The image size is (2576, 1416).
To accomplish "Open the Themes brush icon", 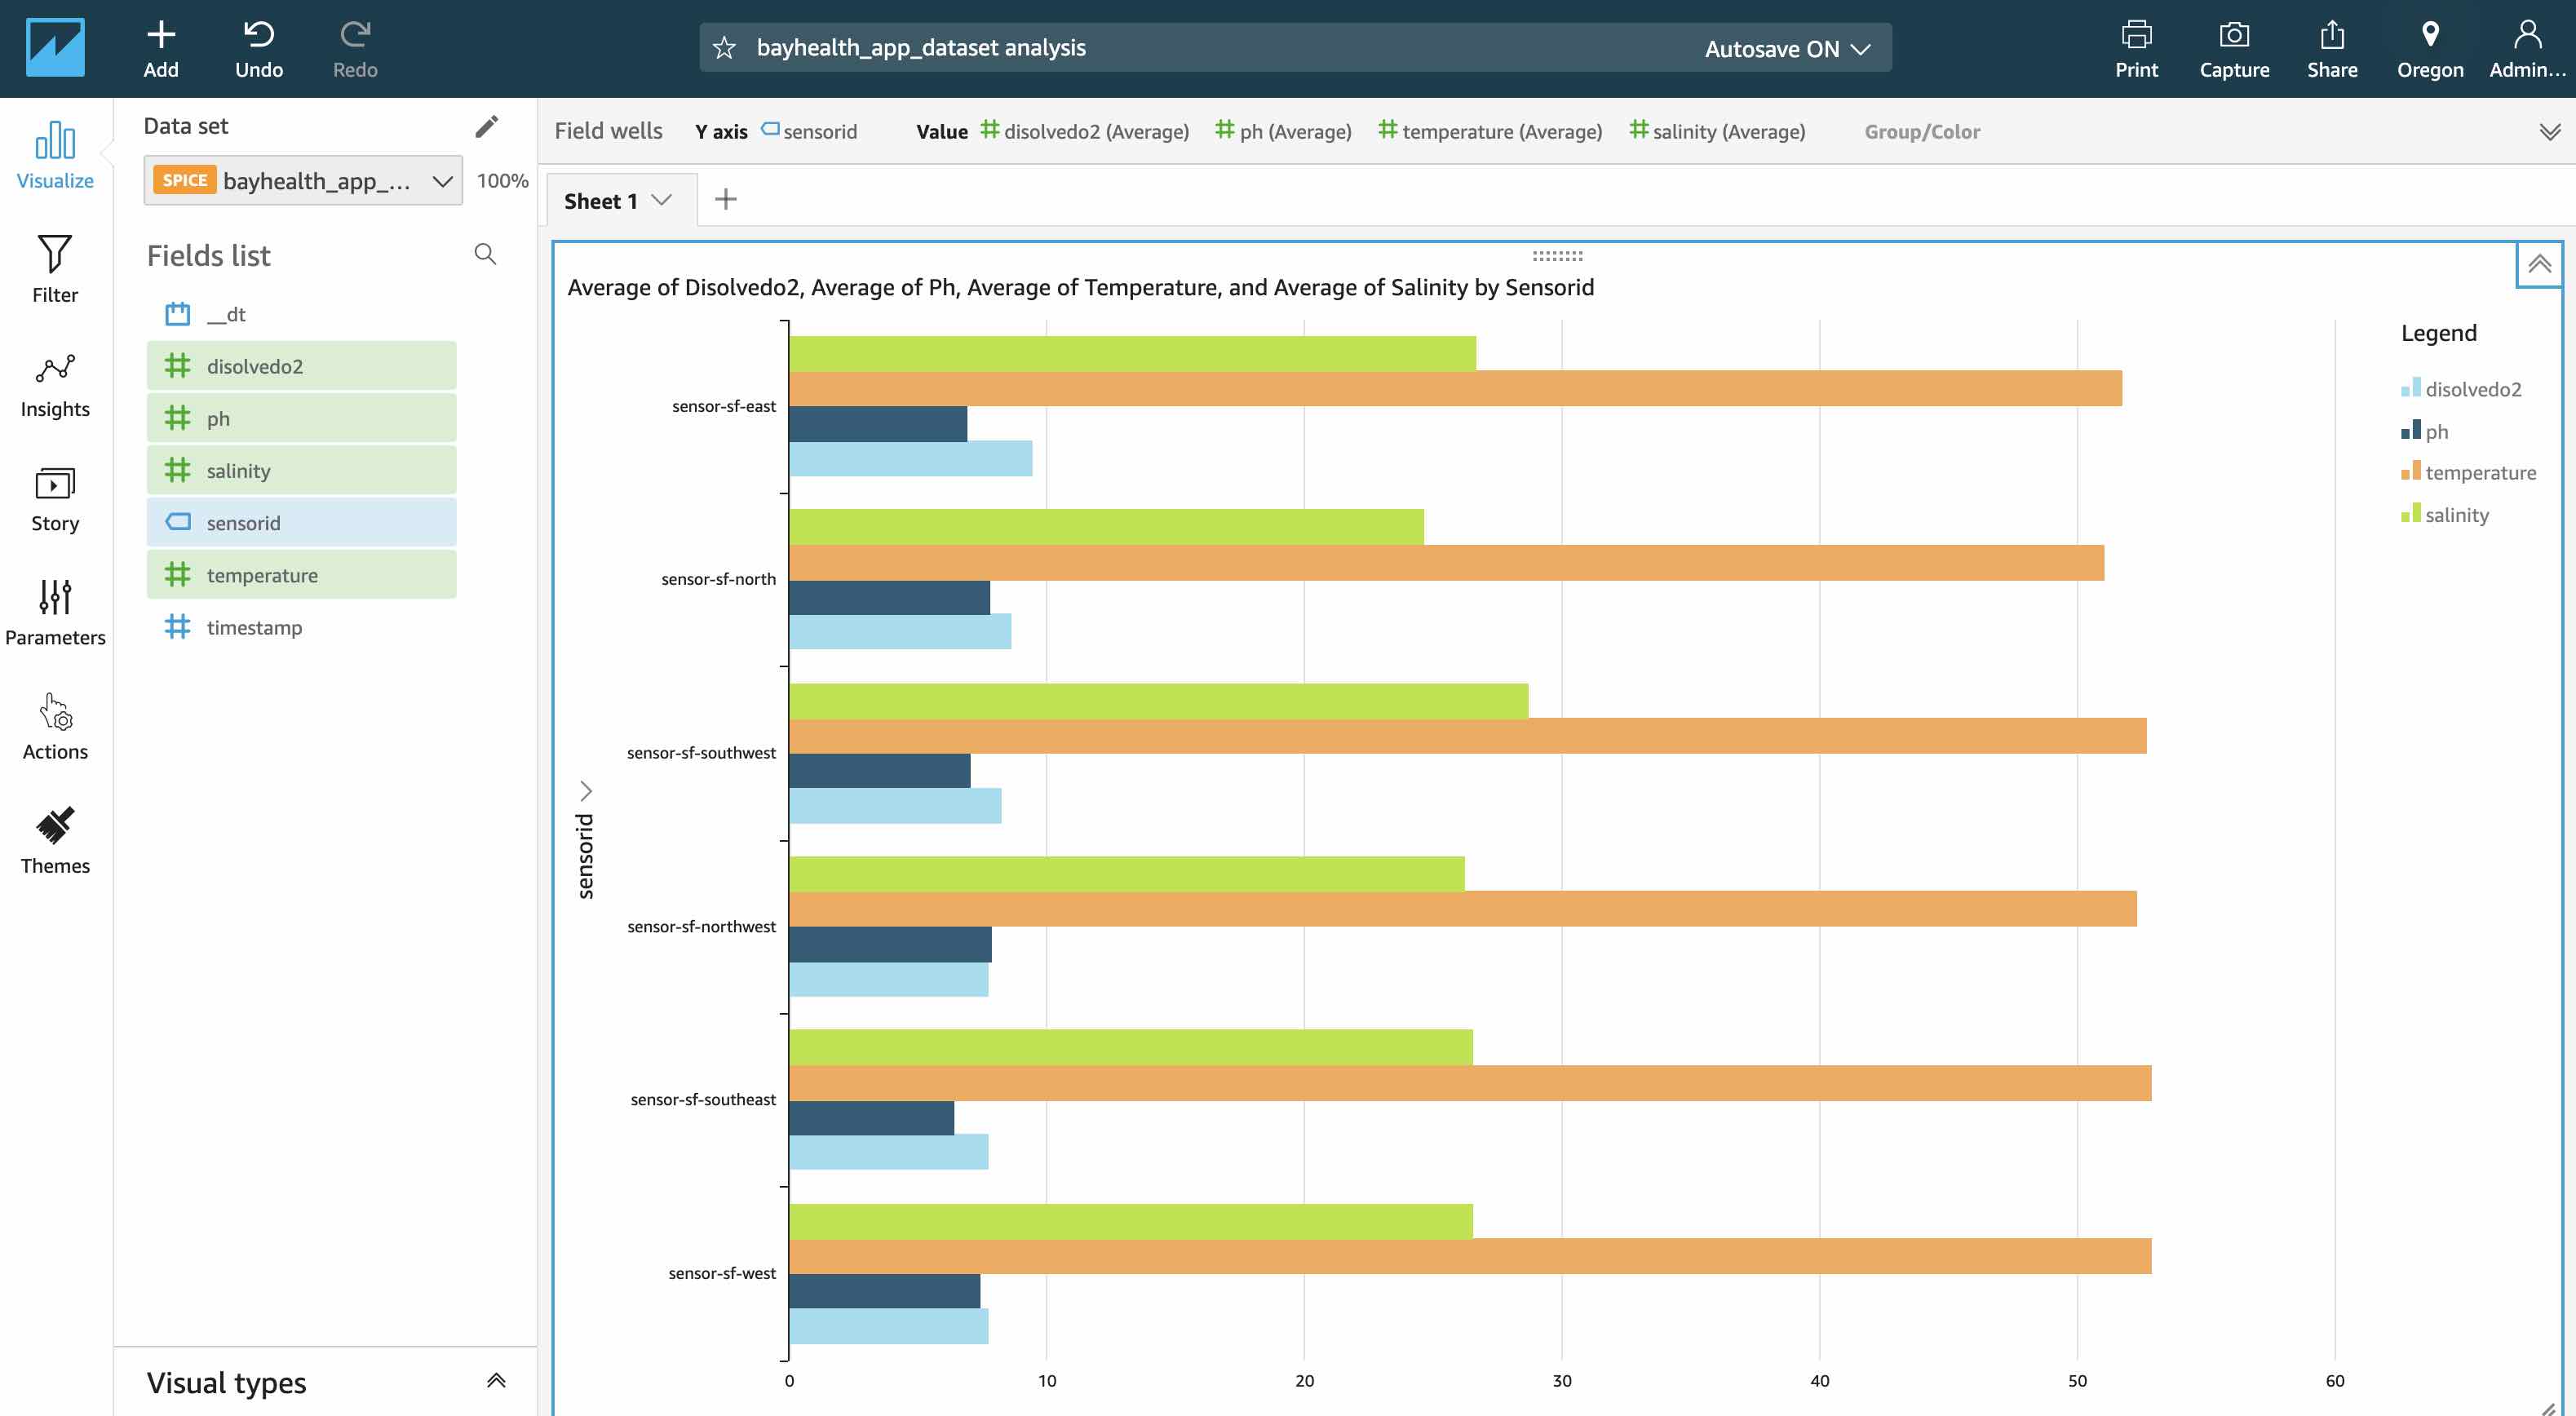I will (x=54, y=826).
